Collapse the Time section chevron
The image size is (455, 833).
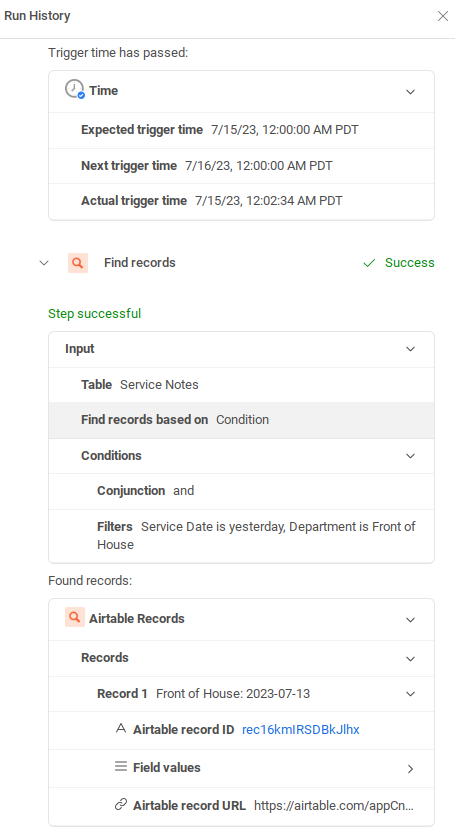(x=410, y=92)
